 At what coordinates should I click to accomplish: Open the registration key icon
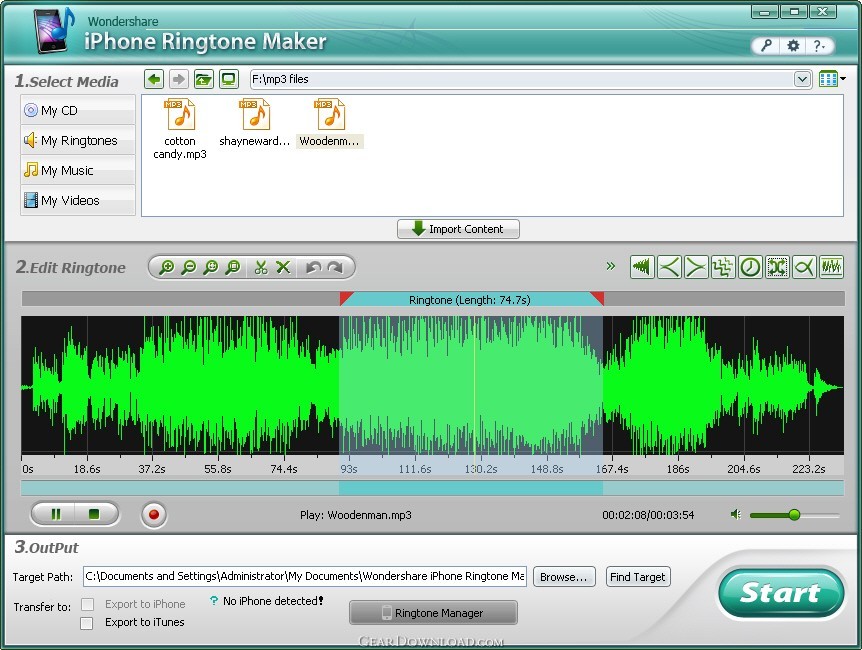766,46
